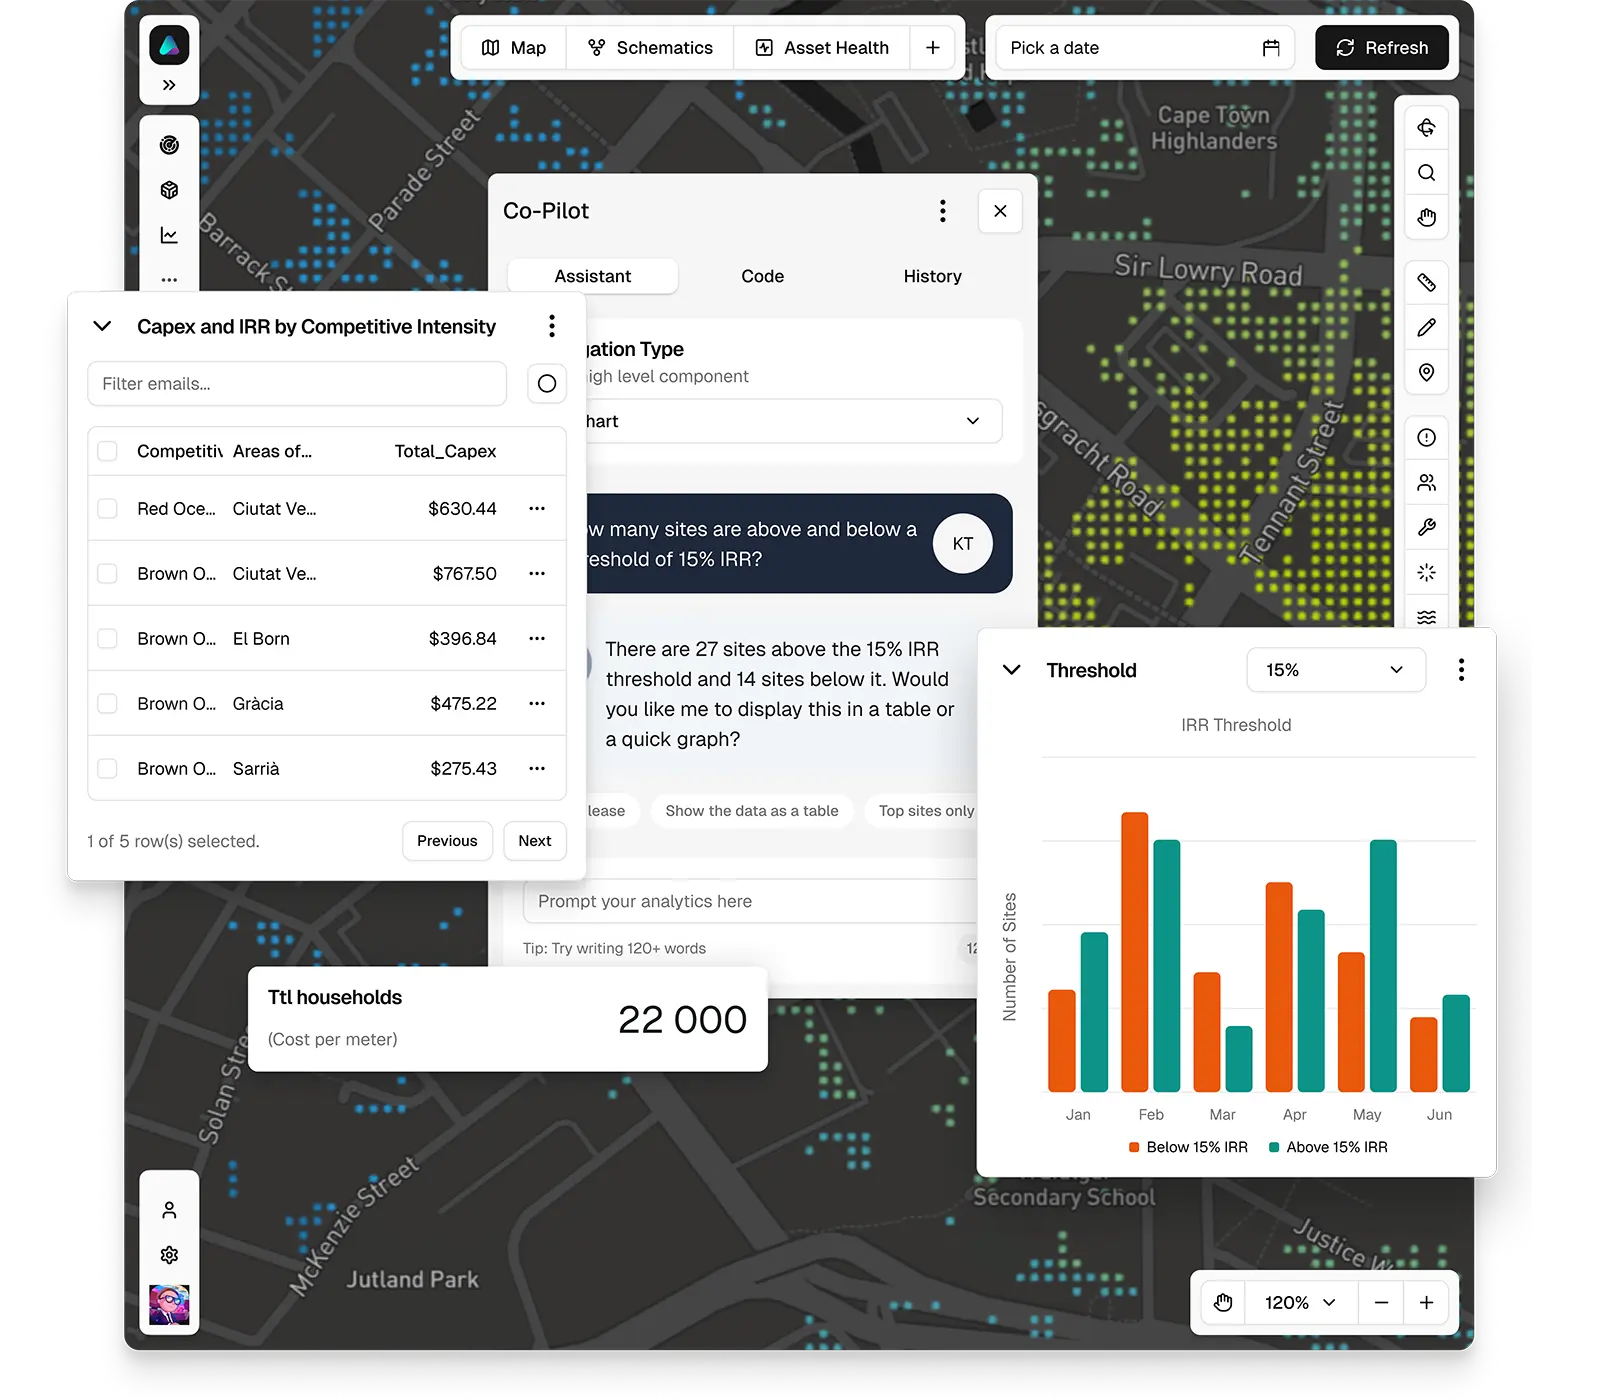Tick the checkbox for El Born row
1600x1400 pixels.
107,639
